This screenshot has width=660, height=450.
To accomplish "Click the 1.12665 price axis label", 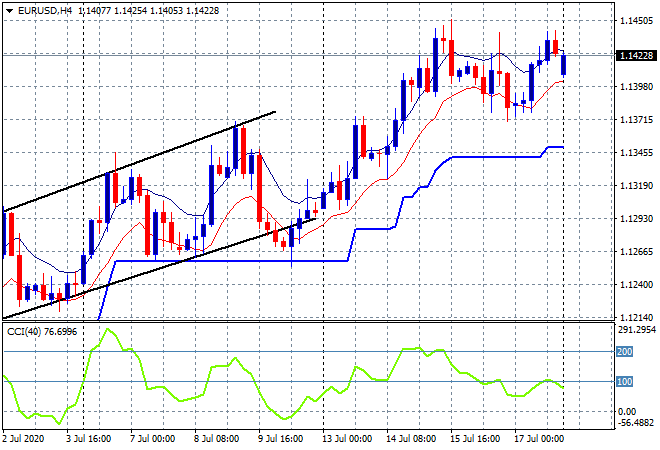I will [x=637, y=252].
